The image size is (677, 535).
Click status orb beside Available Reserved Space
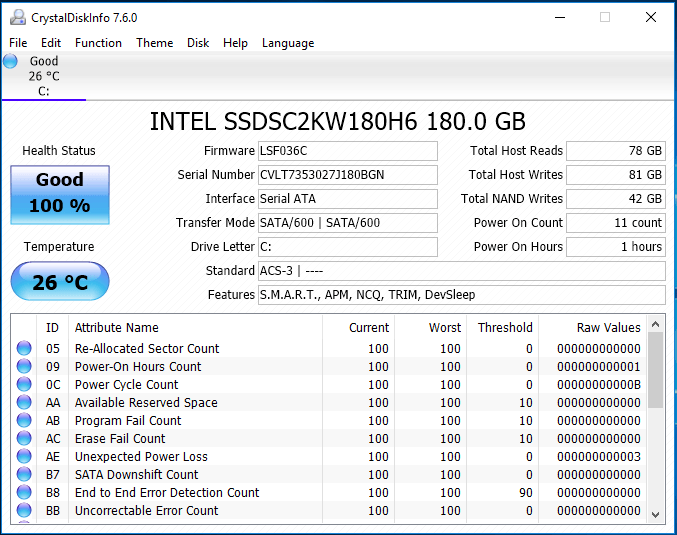point(24,403)
